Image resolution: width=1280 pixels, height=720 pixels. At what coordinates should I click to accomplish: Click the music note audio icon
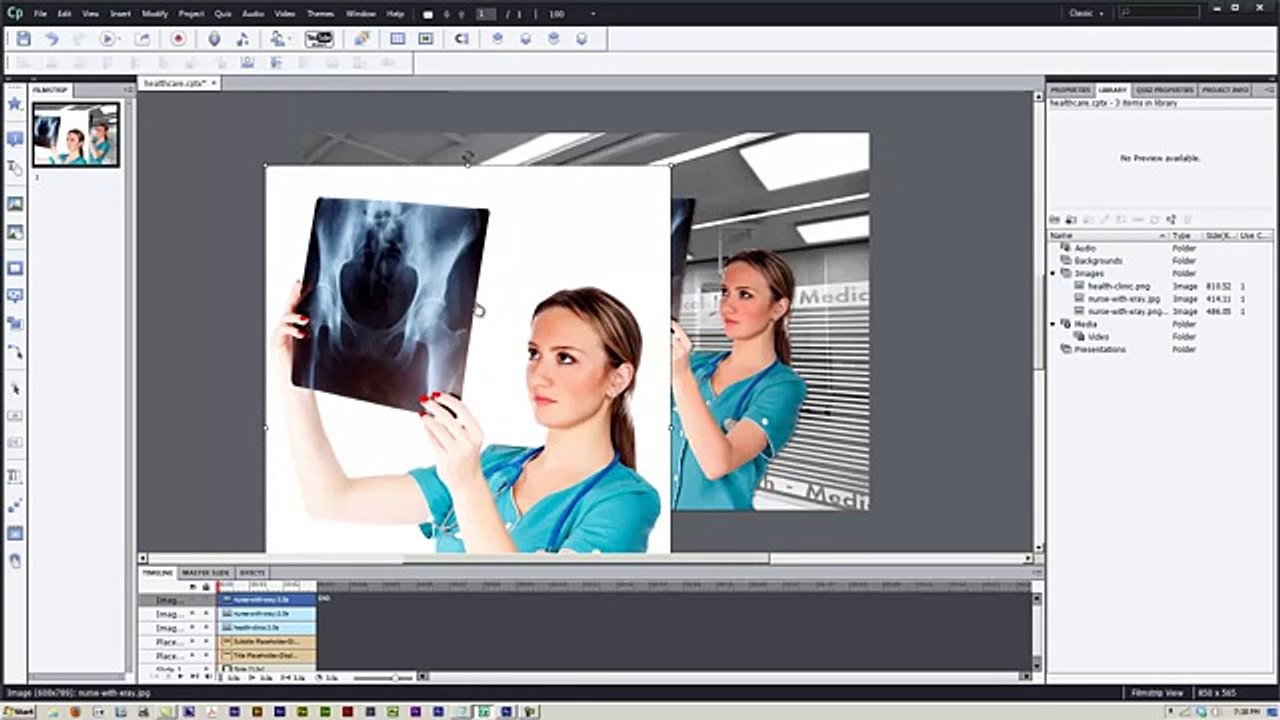point(242,39)
